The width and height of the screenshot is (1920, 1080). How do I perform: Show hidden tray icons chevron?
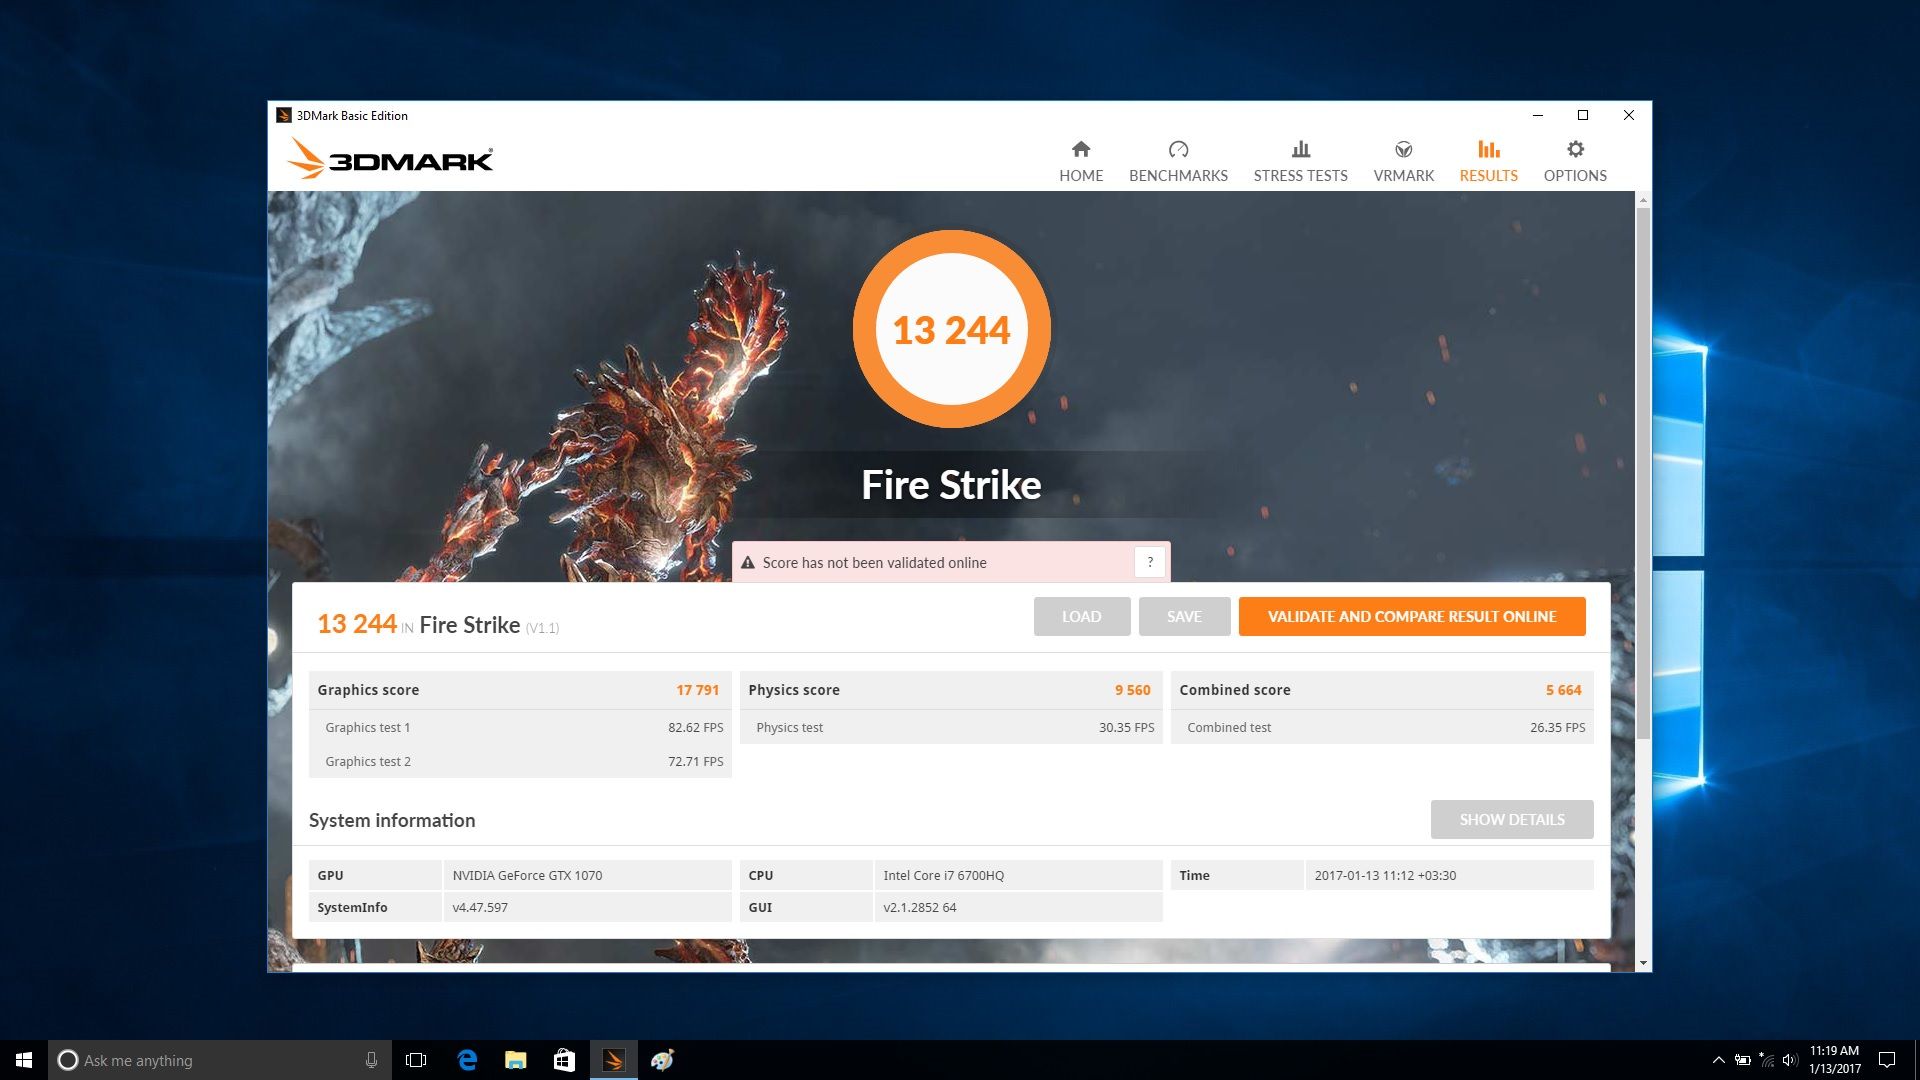[x=1718, y=1060]
